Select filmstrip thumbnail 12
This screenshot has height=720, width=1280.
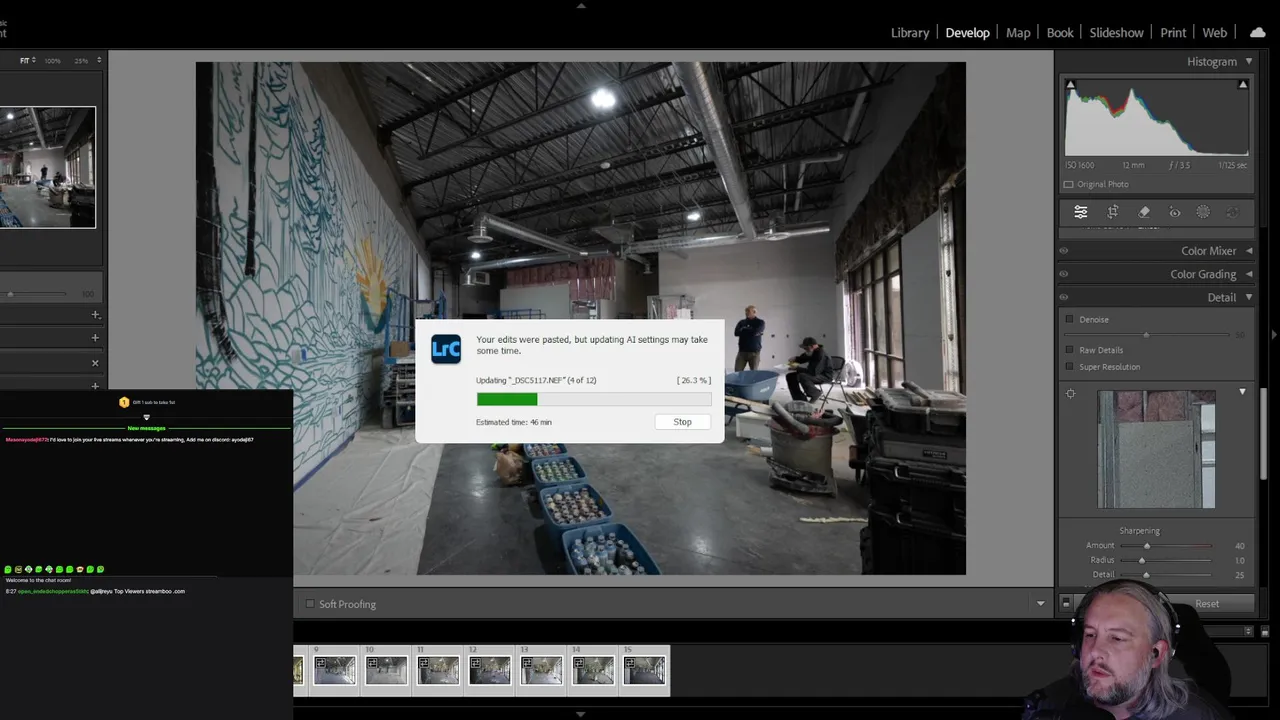pos(490,670)
